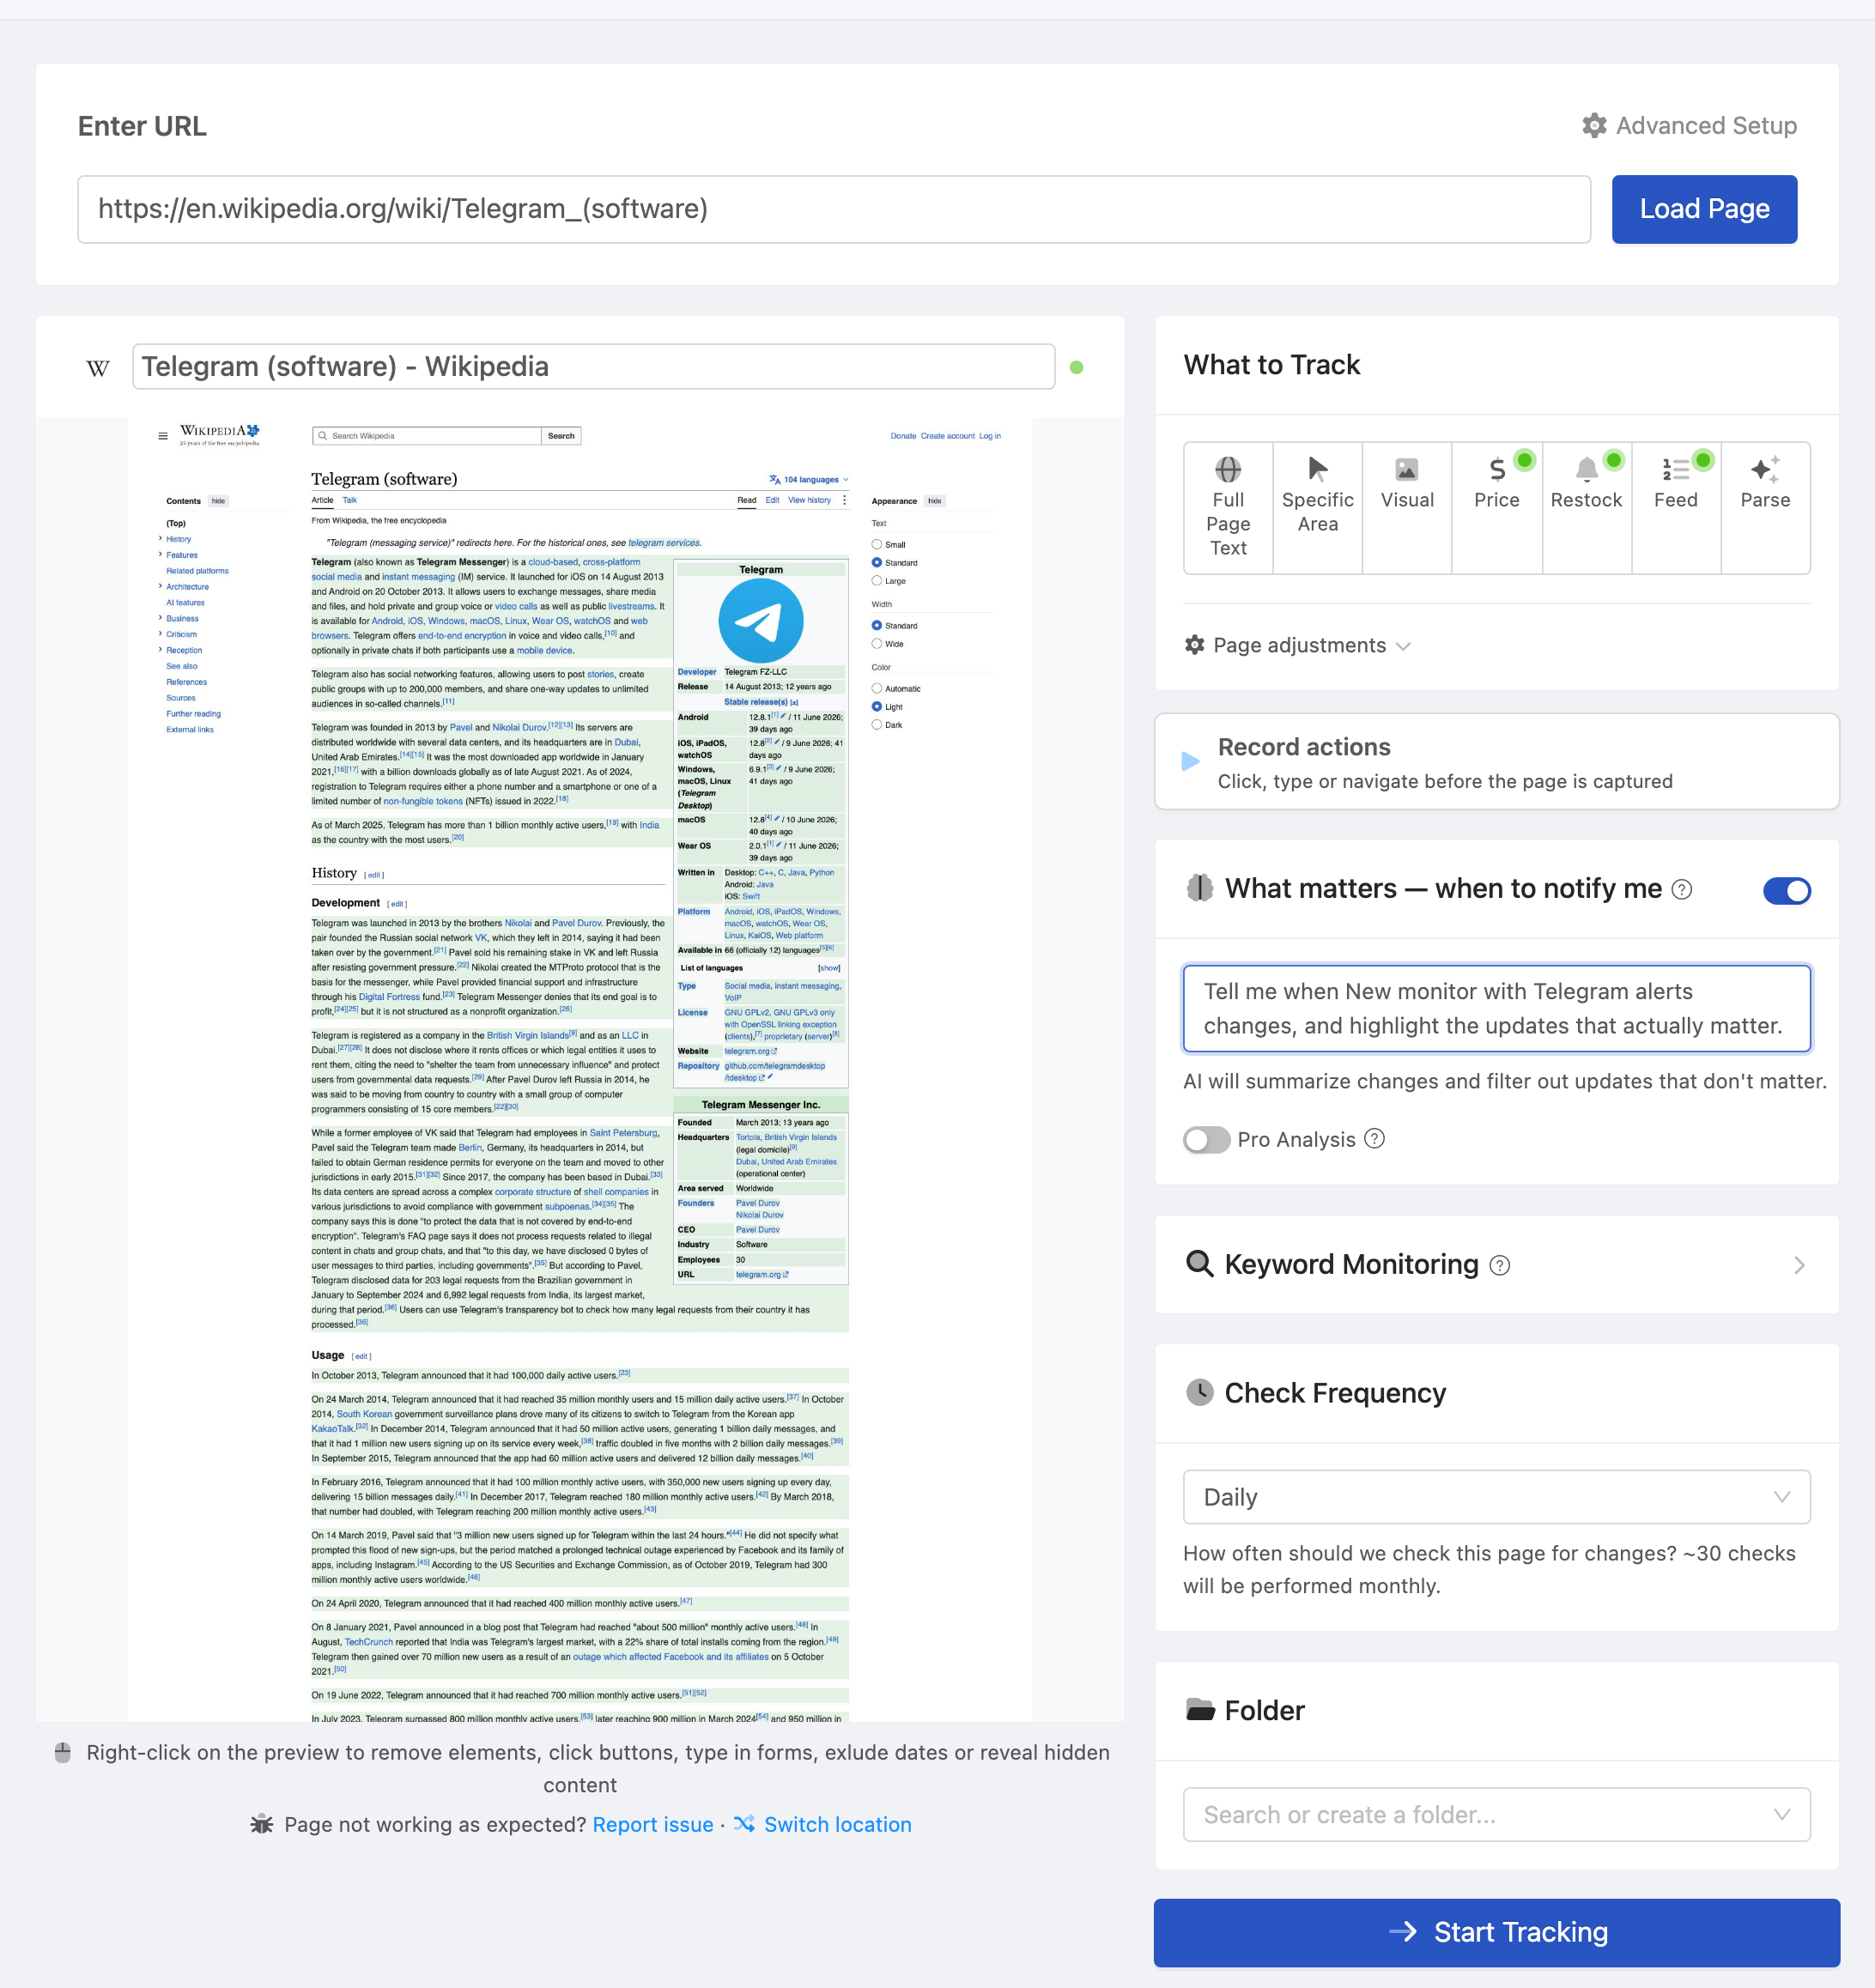This screenshot has height=1988, width=1875.
Task: Select the Price dollar icon
Action: pos(1497,469)
